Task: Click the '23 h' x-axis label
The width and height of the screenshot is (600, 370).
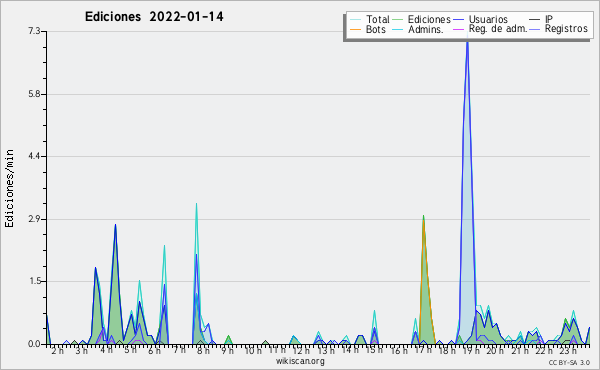Action: [568, 351]
